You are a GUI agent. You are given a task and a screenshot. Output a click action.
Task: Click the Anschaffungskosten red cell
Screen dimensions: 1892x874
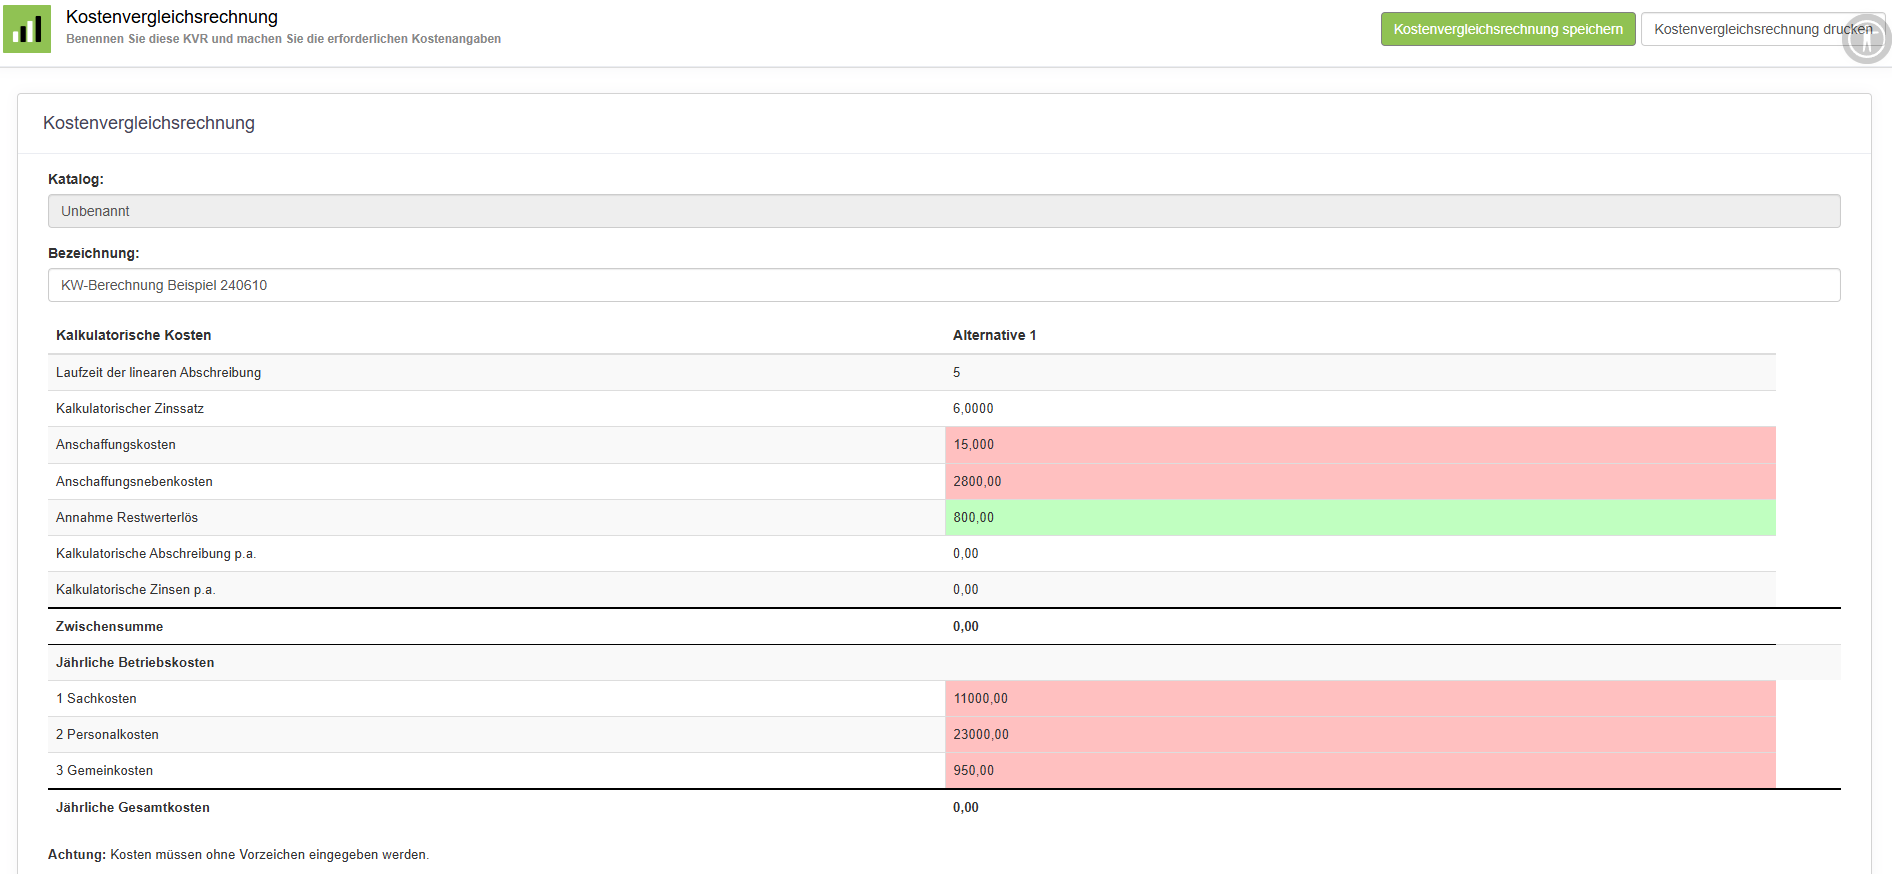point(1359,445)
